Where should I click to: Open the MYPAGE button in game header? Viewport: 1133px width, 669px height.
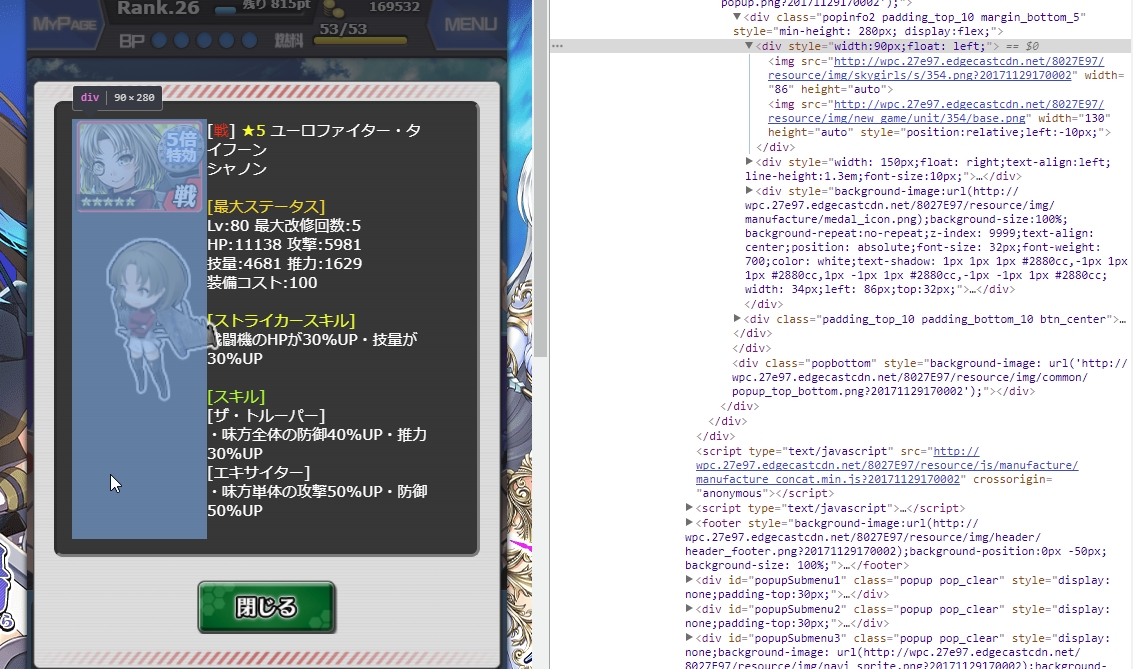64,25
